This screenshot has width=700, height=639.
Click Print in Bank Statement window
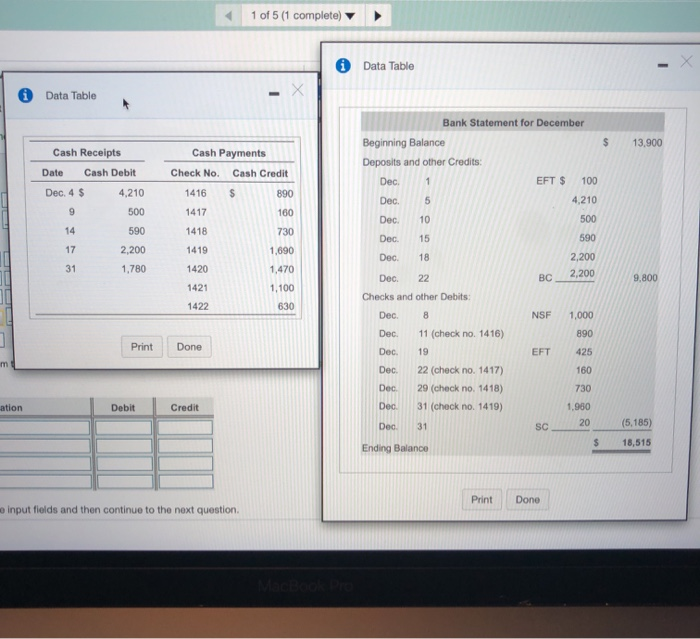pyautogui.click(x=482, y=500)
